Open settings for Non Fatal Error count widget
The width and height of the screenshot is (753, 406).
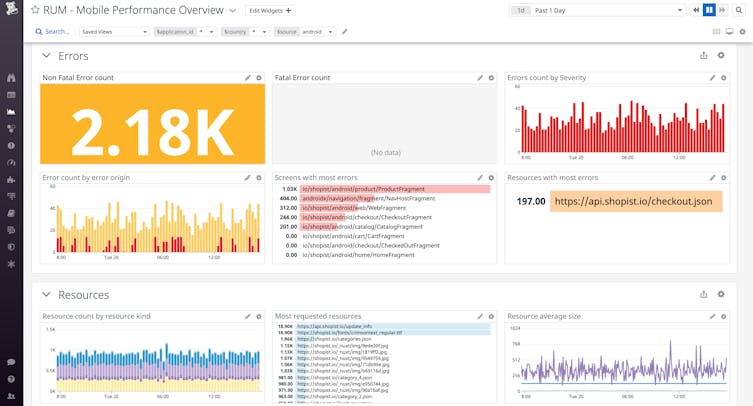pos(259,78)
